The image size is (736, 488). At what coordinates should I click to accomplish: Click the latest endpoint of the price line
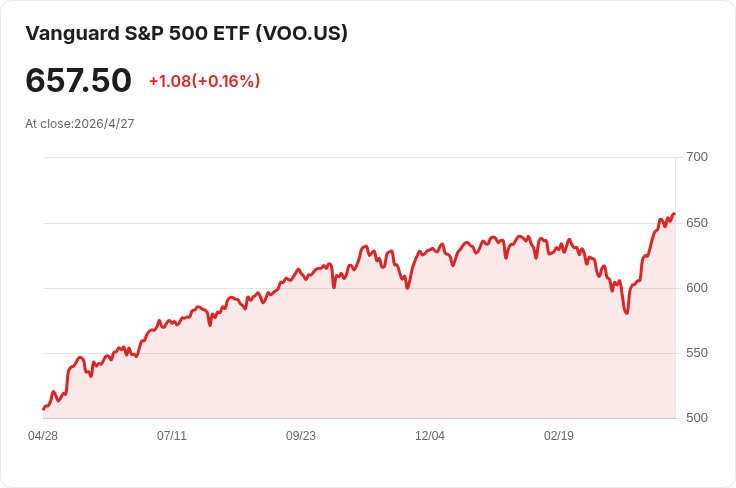click(x=674, y=213)
